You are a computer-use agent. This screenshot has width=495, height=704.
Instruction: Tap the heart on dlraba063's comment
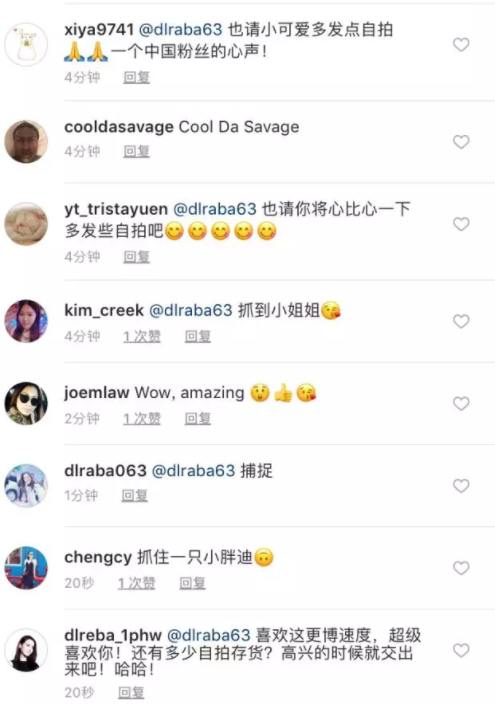pyautogui.click(x=461, y=485)
